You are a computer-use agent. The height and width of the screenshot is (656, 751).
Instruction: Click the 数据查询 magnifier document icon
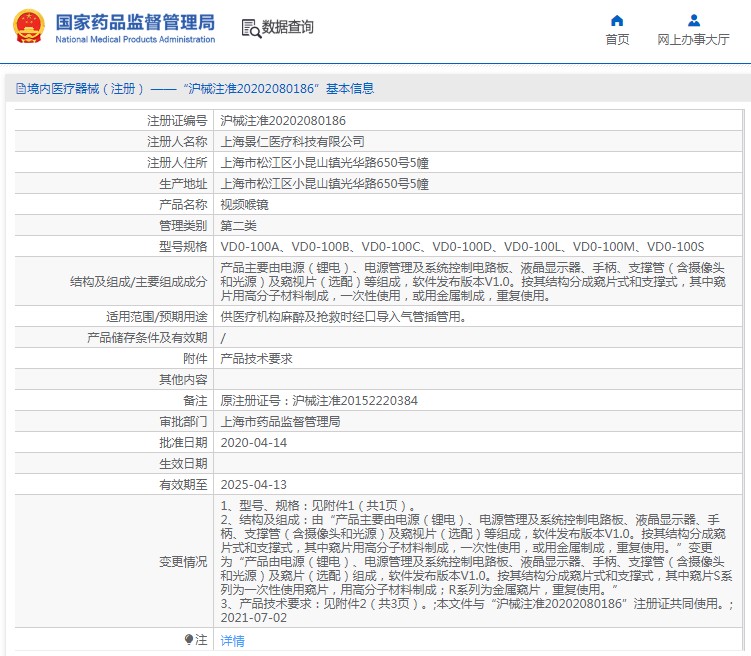(x=250, y=28)
